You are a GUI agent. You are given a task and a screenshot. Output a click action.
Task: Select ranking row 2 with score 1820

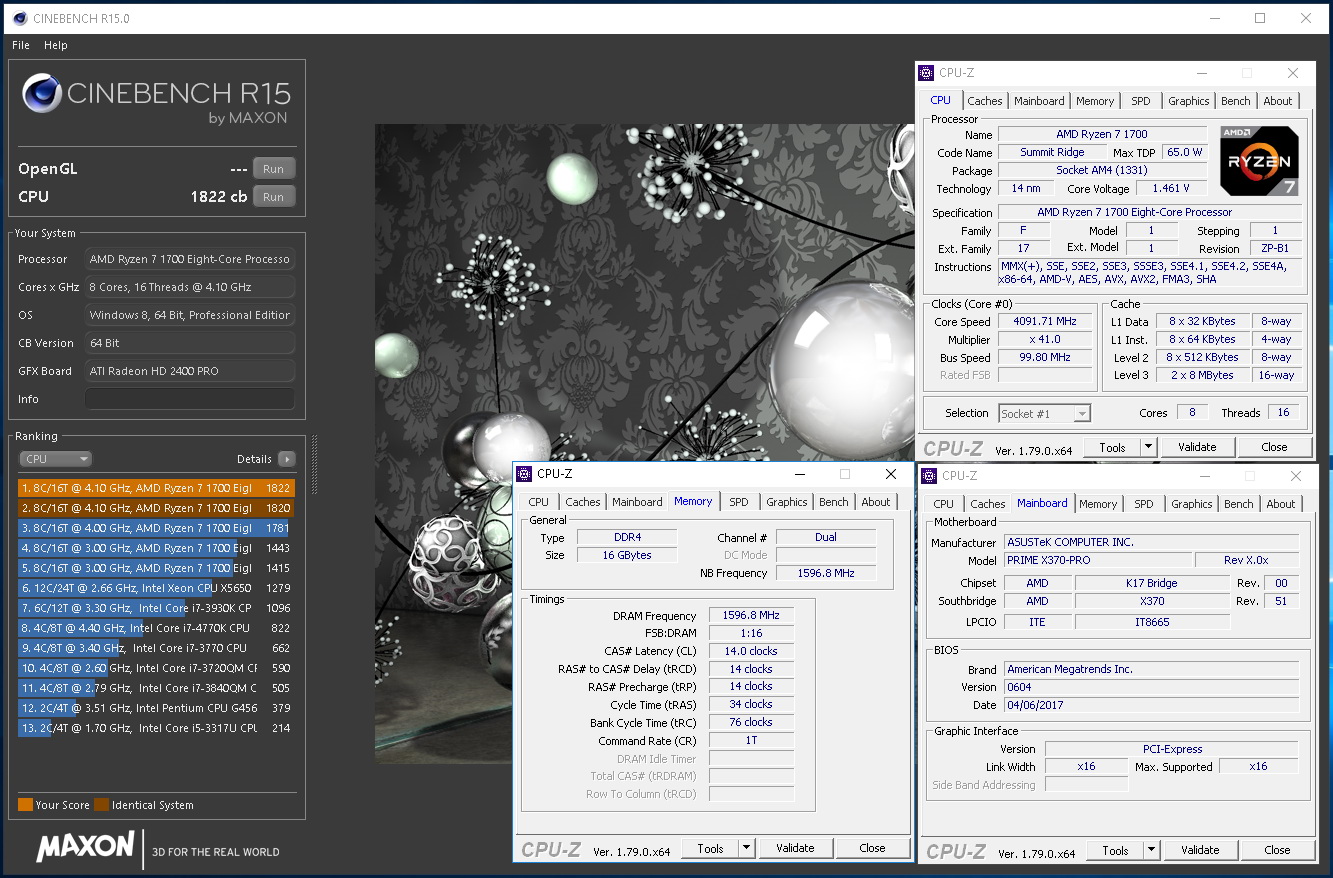pos(156,508)
